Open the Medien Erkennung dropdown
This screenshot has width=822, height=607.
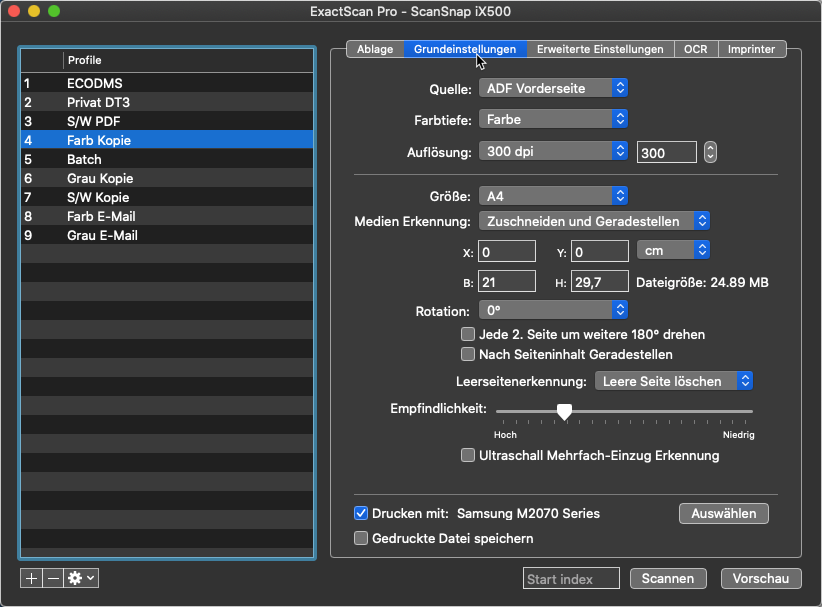pos(594,221)
